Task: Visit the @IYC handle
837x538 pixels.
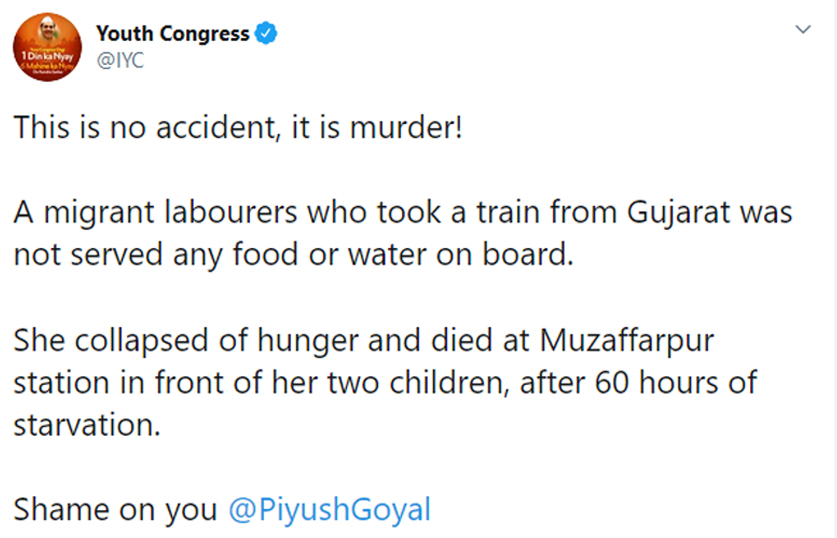Action: (120, 61)
